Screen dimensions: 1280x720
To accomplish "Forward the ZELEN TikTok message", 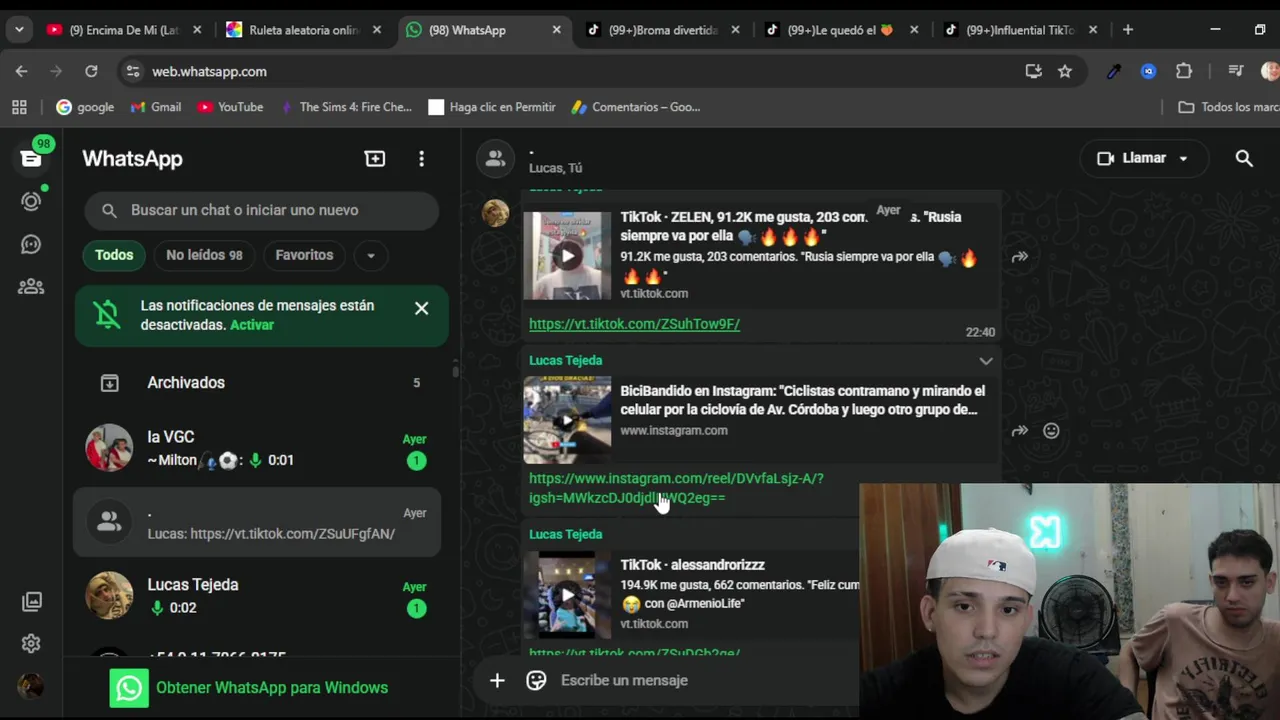I will (x=1019, y=257).
